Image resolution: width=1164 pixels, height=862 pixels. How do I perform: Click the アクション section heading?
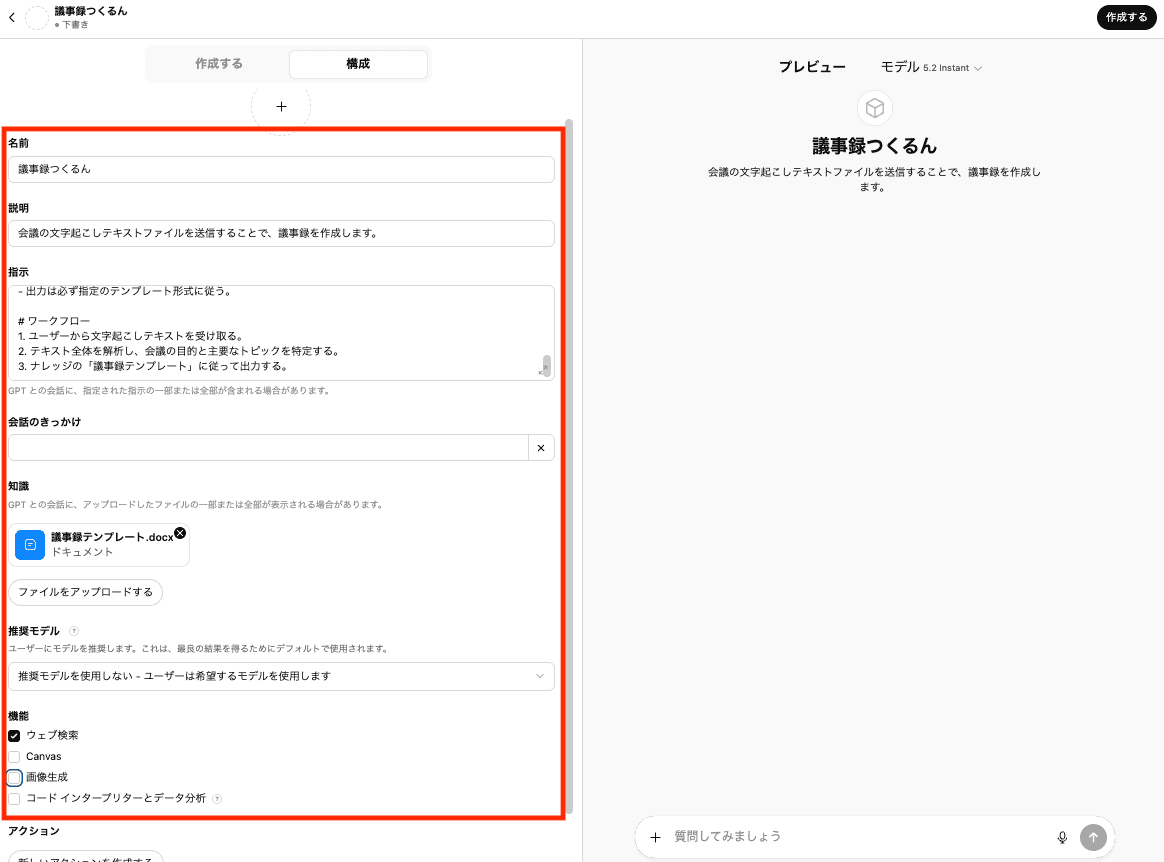33,831
